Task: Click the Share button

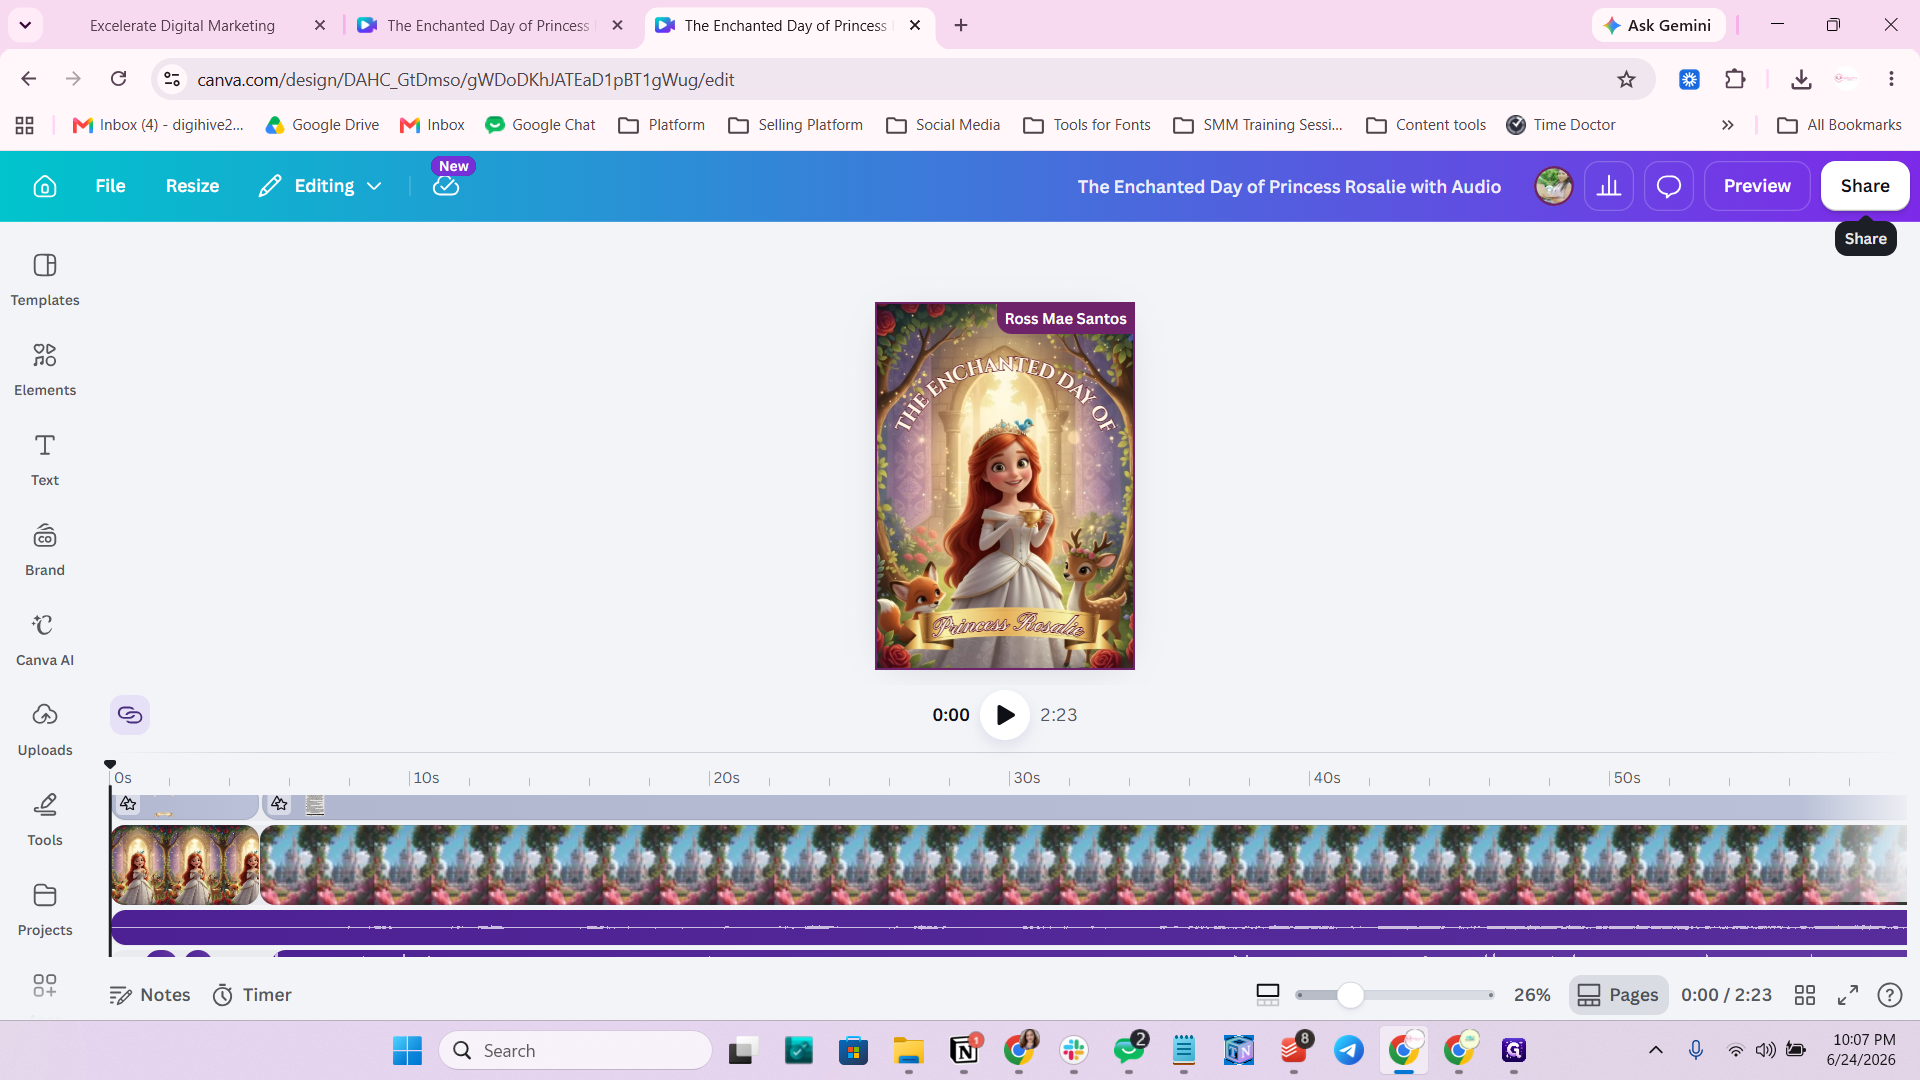Action: point(1865,186)
